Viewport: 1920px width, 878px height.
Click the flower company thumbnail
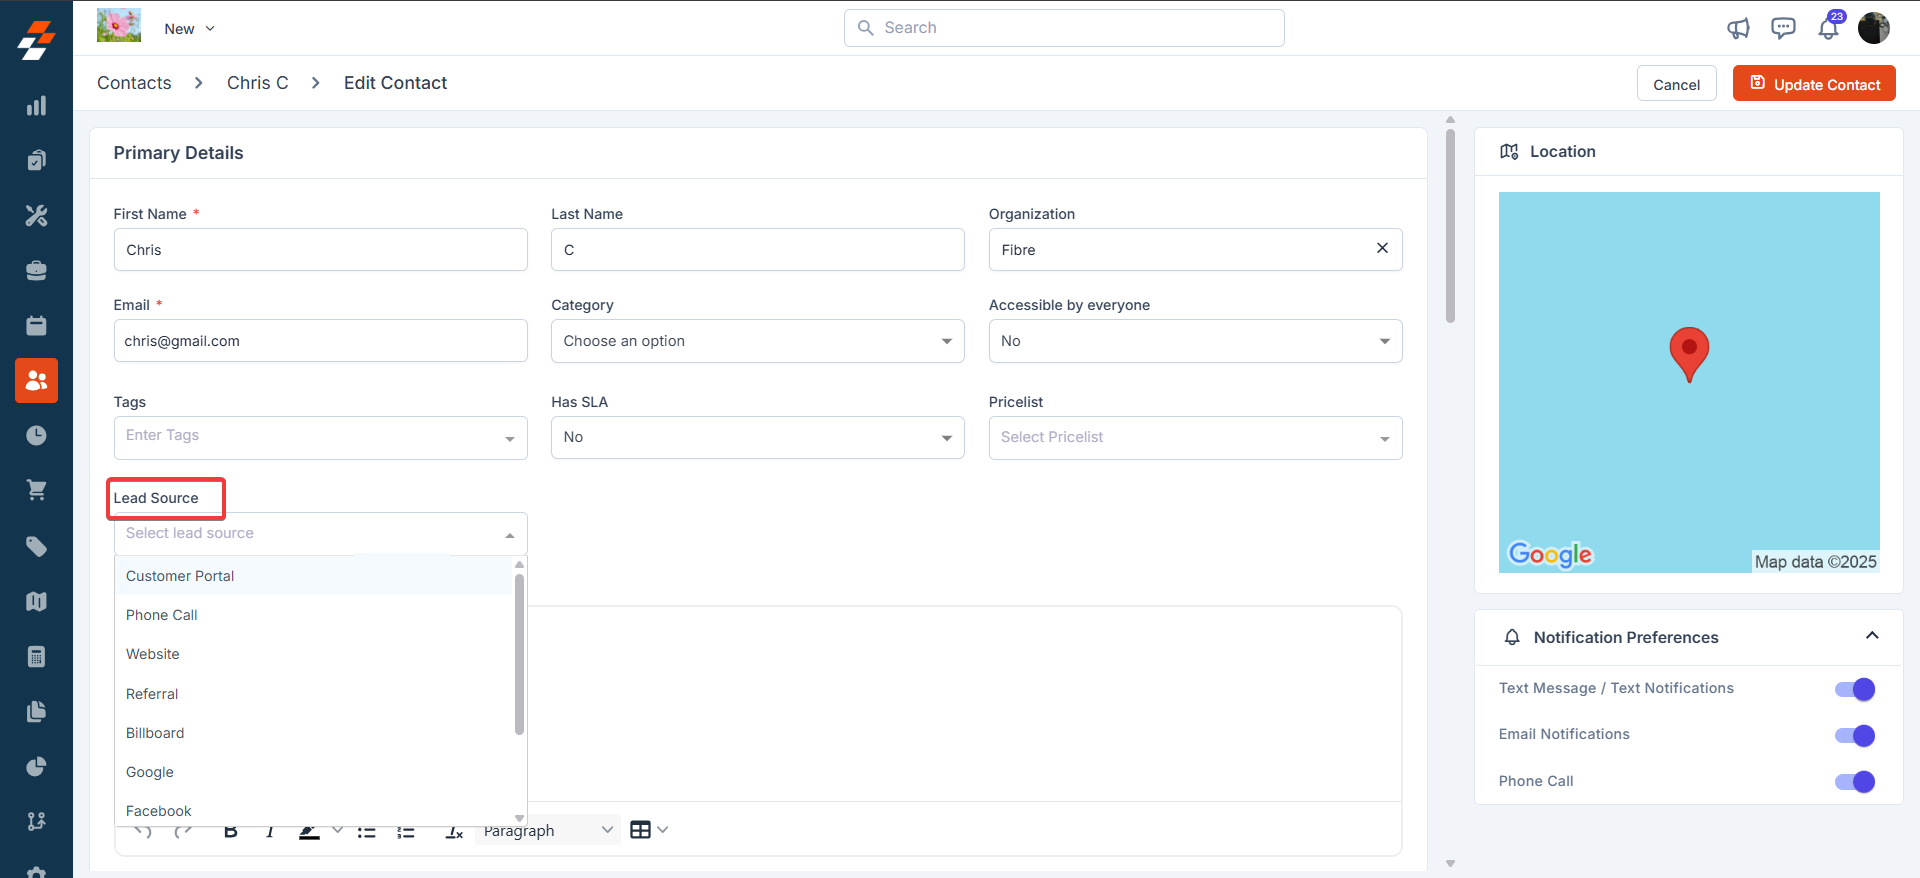click(119, 25)
